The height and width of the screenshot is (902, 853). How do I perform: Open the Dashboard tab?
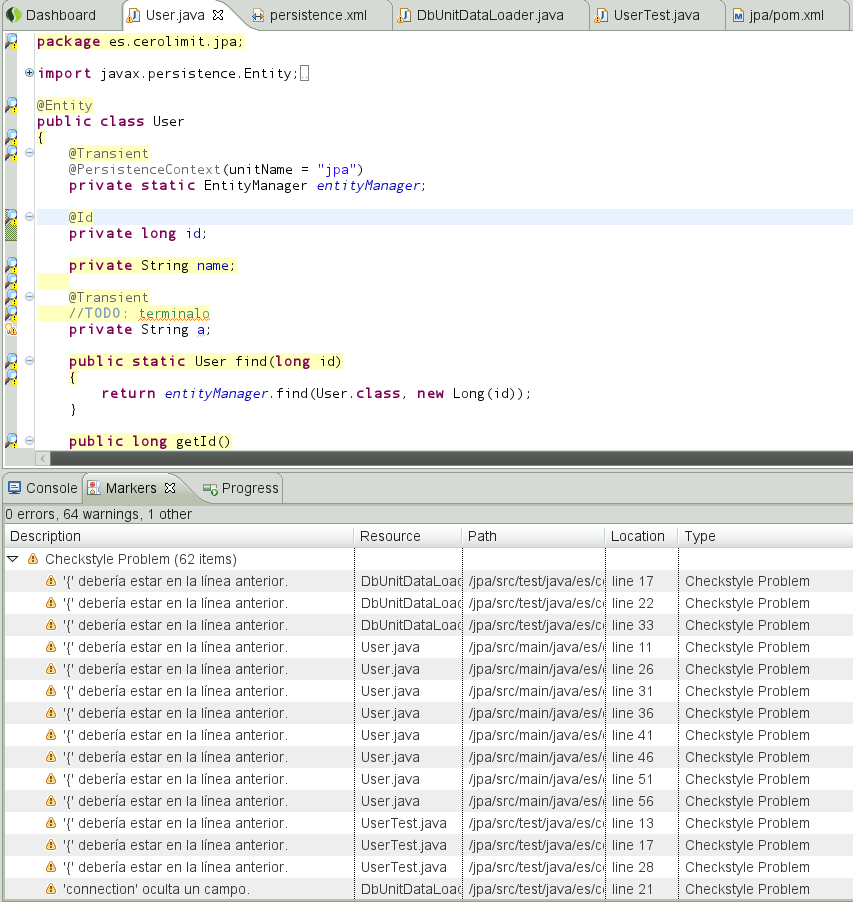tap(52, 15)
